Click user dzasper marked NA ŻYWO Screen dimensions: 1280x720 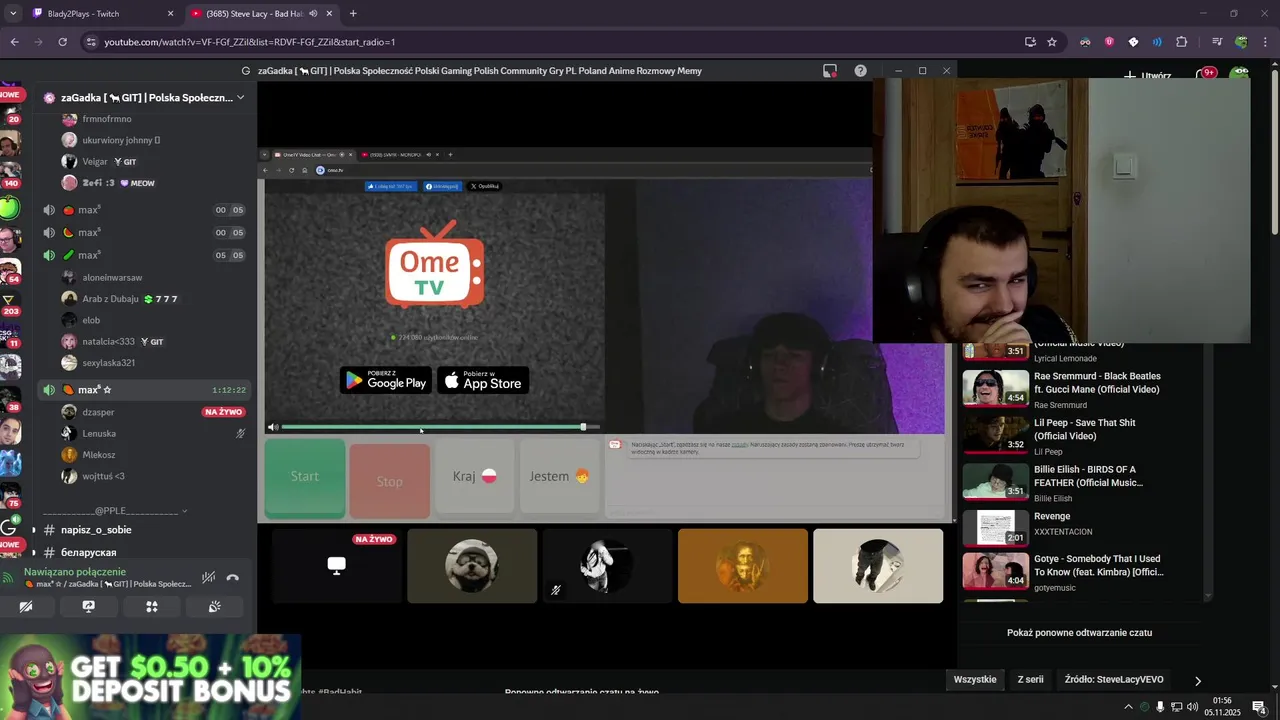[98, 412]
